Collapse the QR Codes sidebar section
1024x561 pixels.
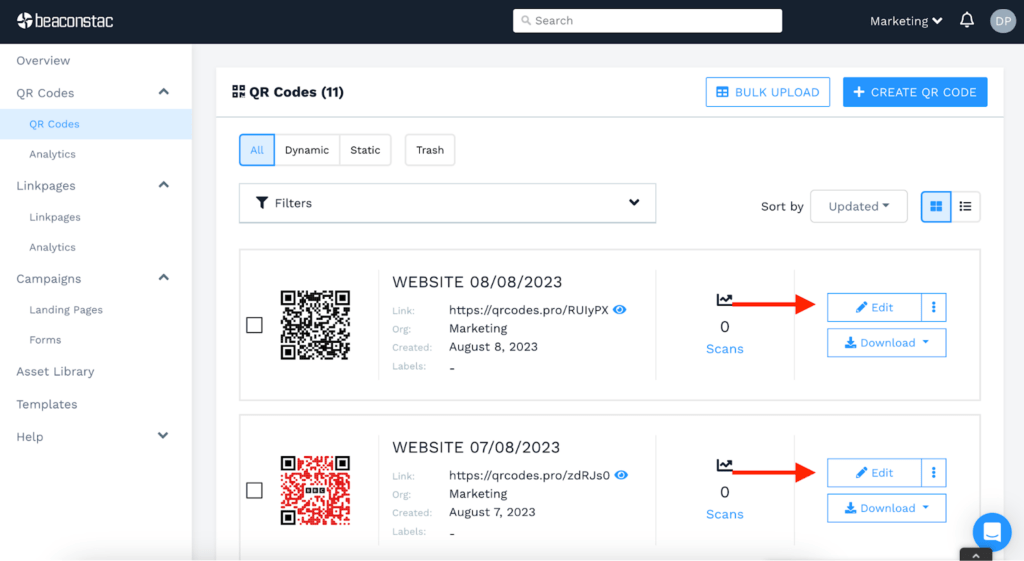click(x=163, y=92)
